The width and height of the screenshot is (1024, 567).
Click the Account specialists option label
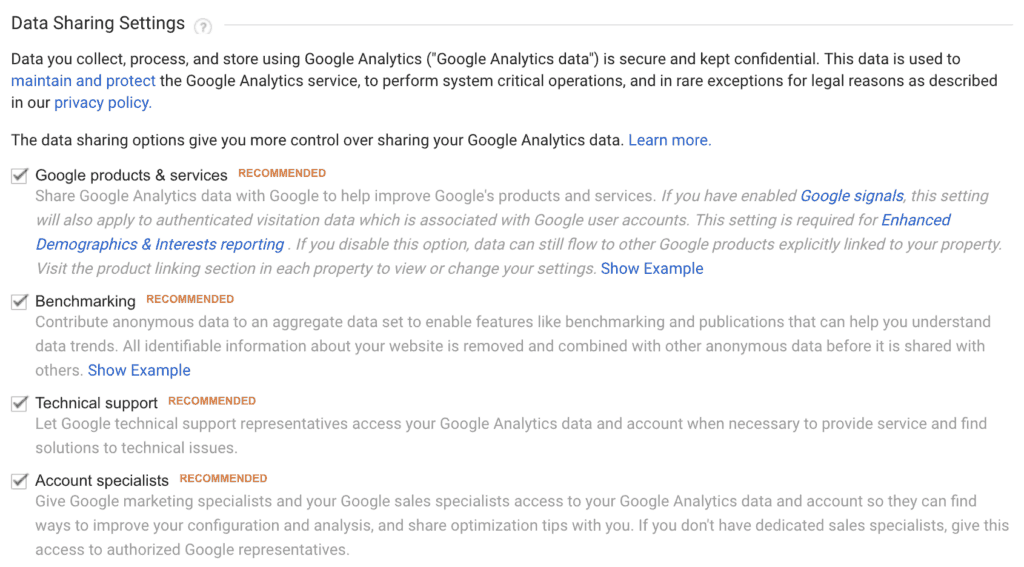102,481
